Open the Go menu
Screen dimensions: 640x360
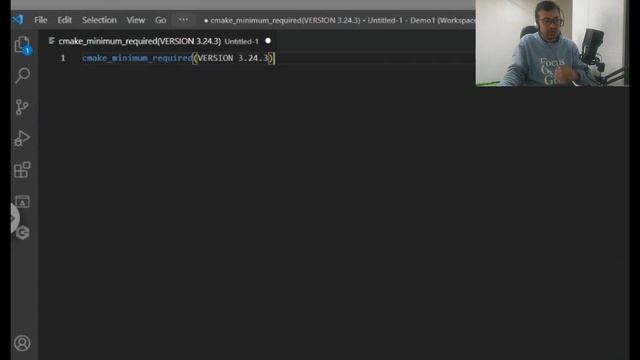point(160,20)
